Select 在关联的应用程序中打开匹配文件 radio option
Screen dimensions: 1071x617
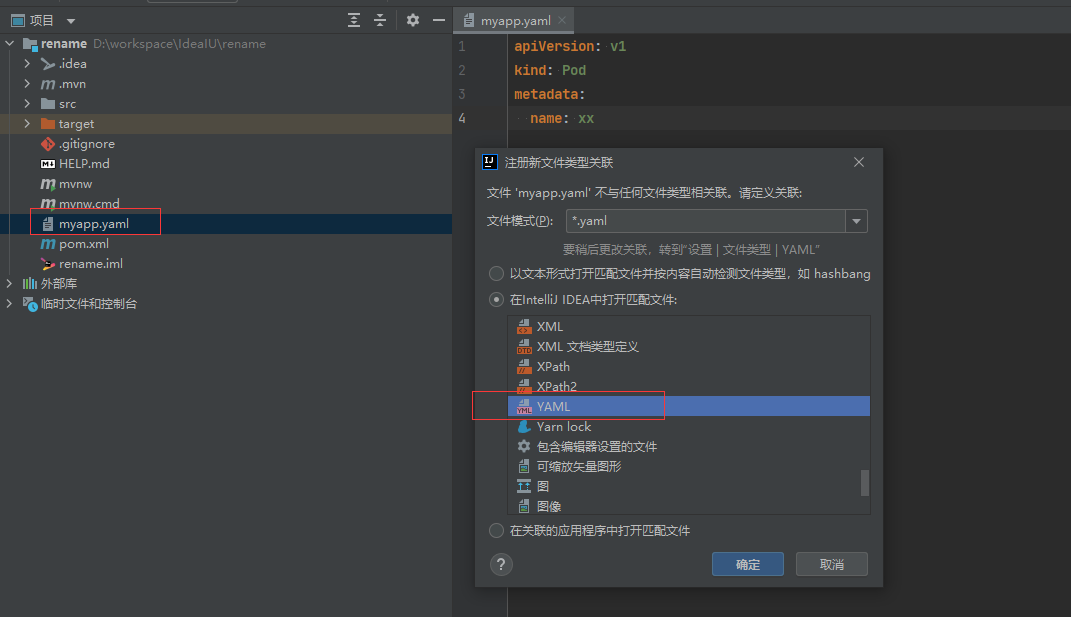click(x=497, y=531)
